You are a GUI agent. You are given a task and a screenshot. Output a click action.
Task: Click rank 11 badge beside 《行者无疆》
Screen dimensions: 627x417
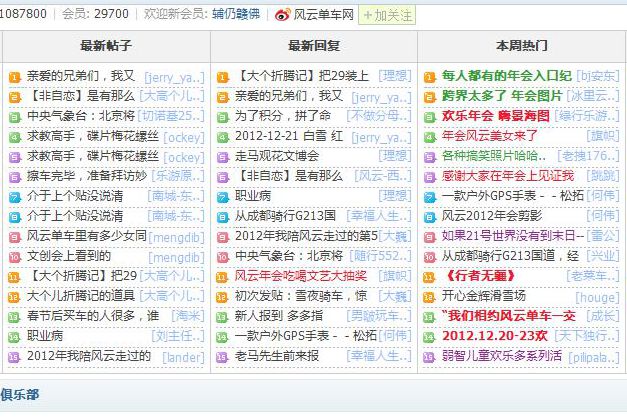(x=429, y=277)
